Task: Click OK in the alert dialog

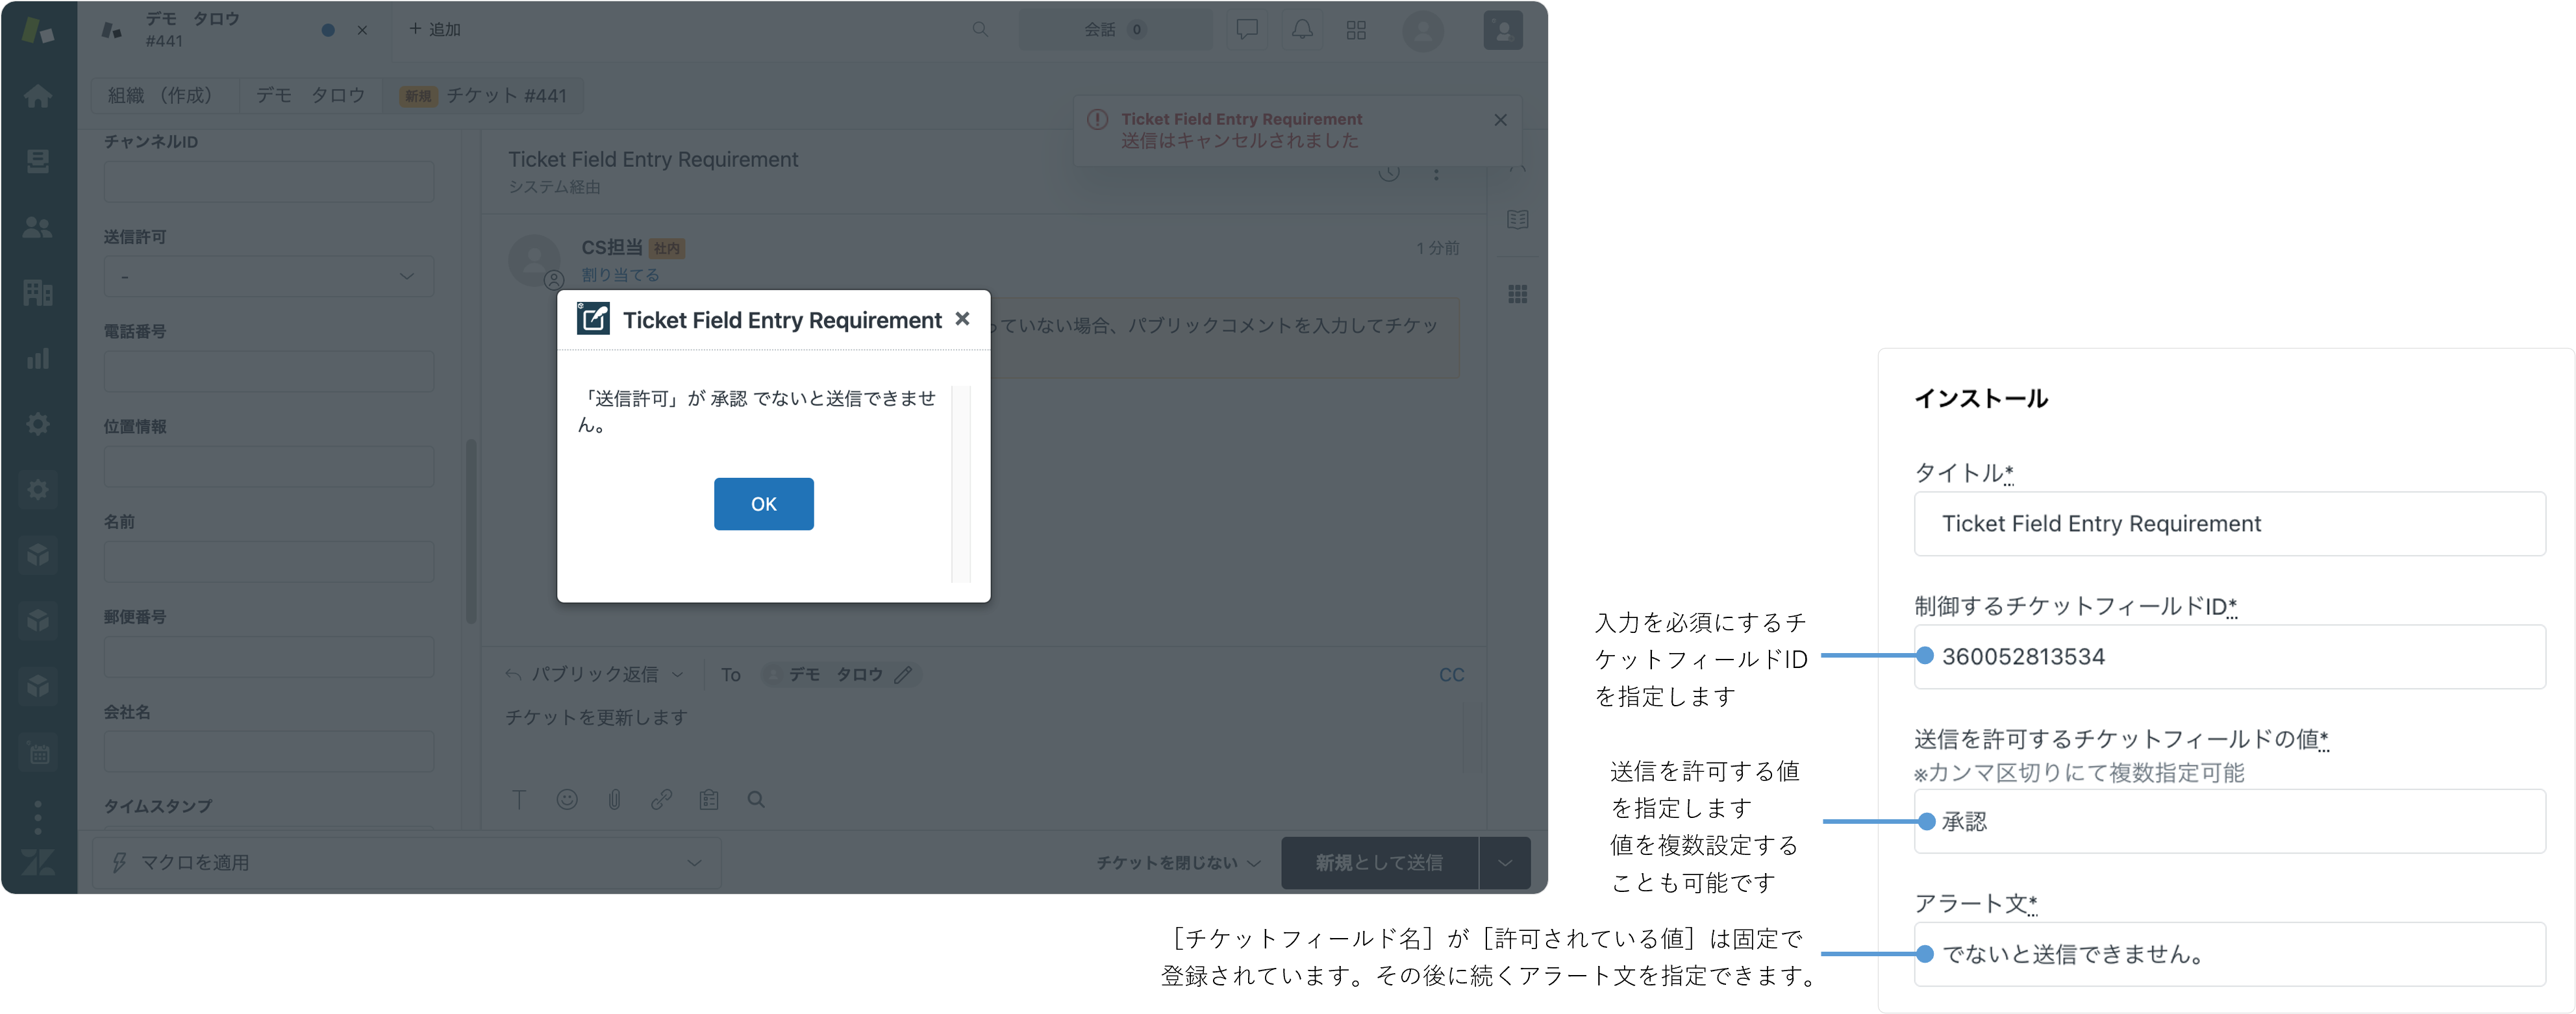Action: pos(763,504)
